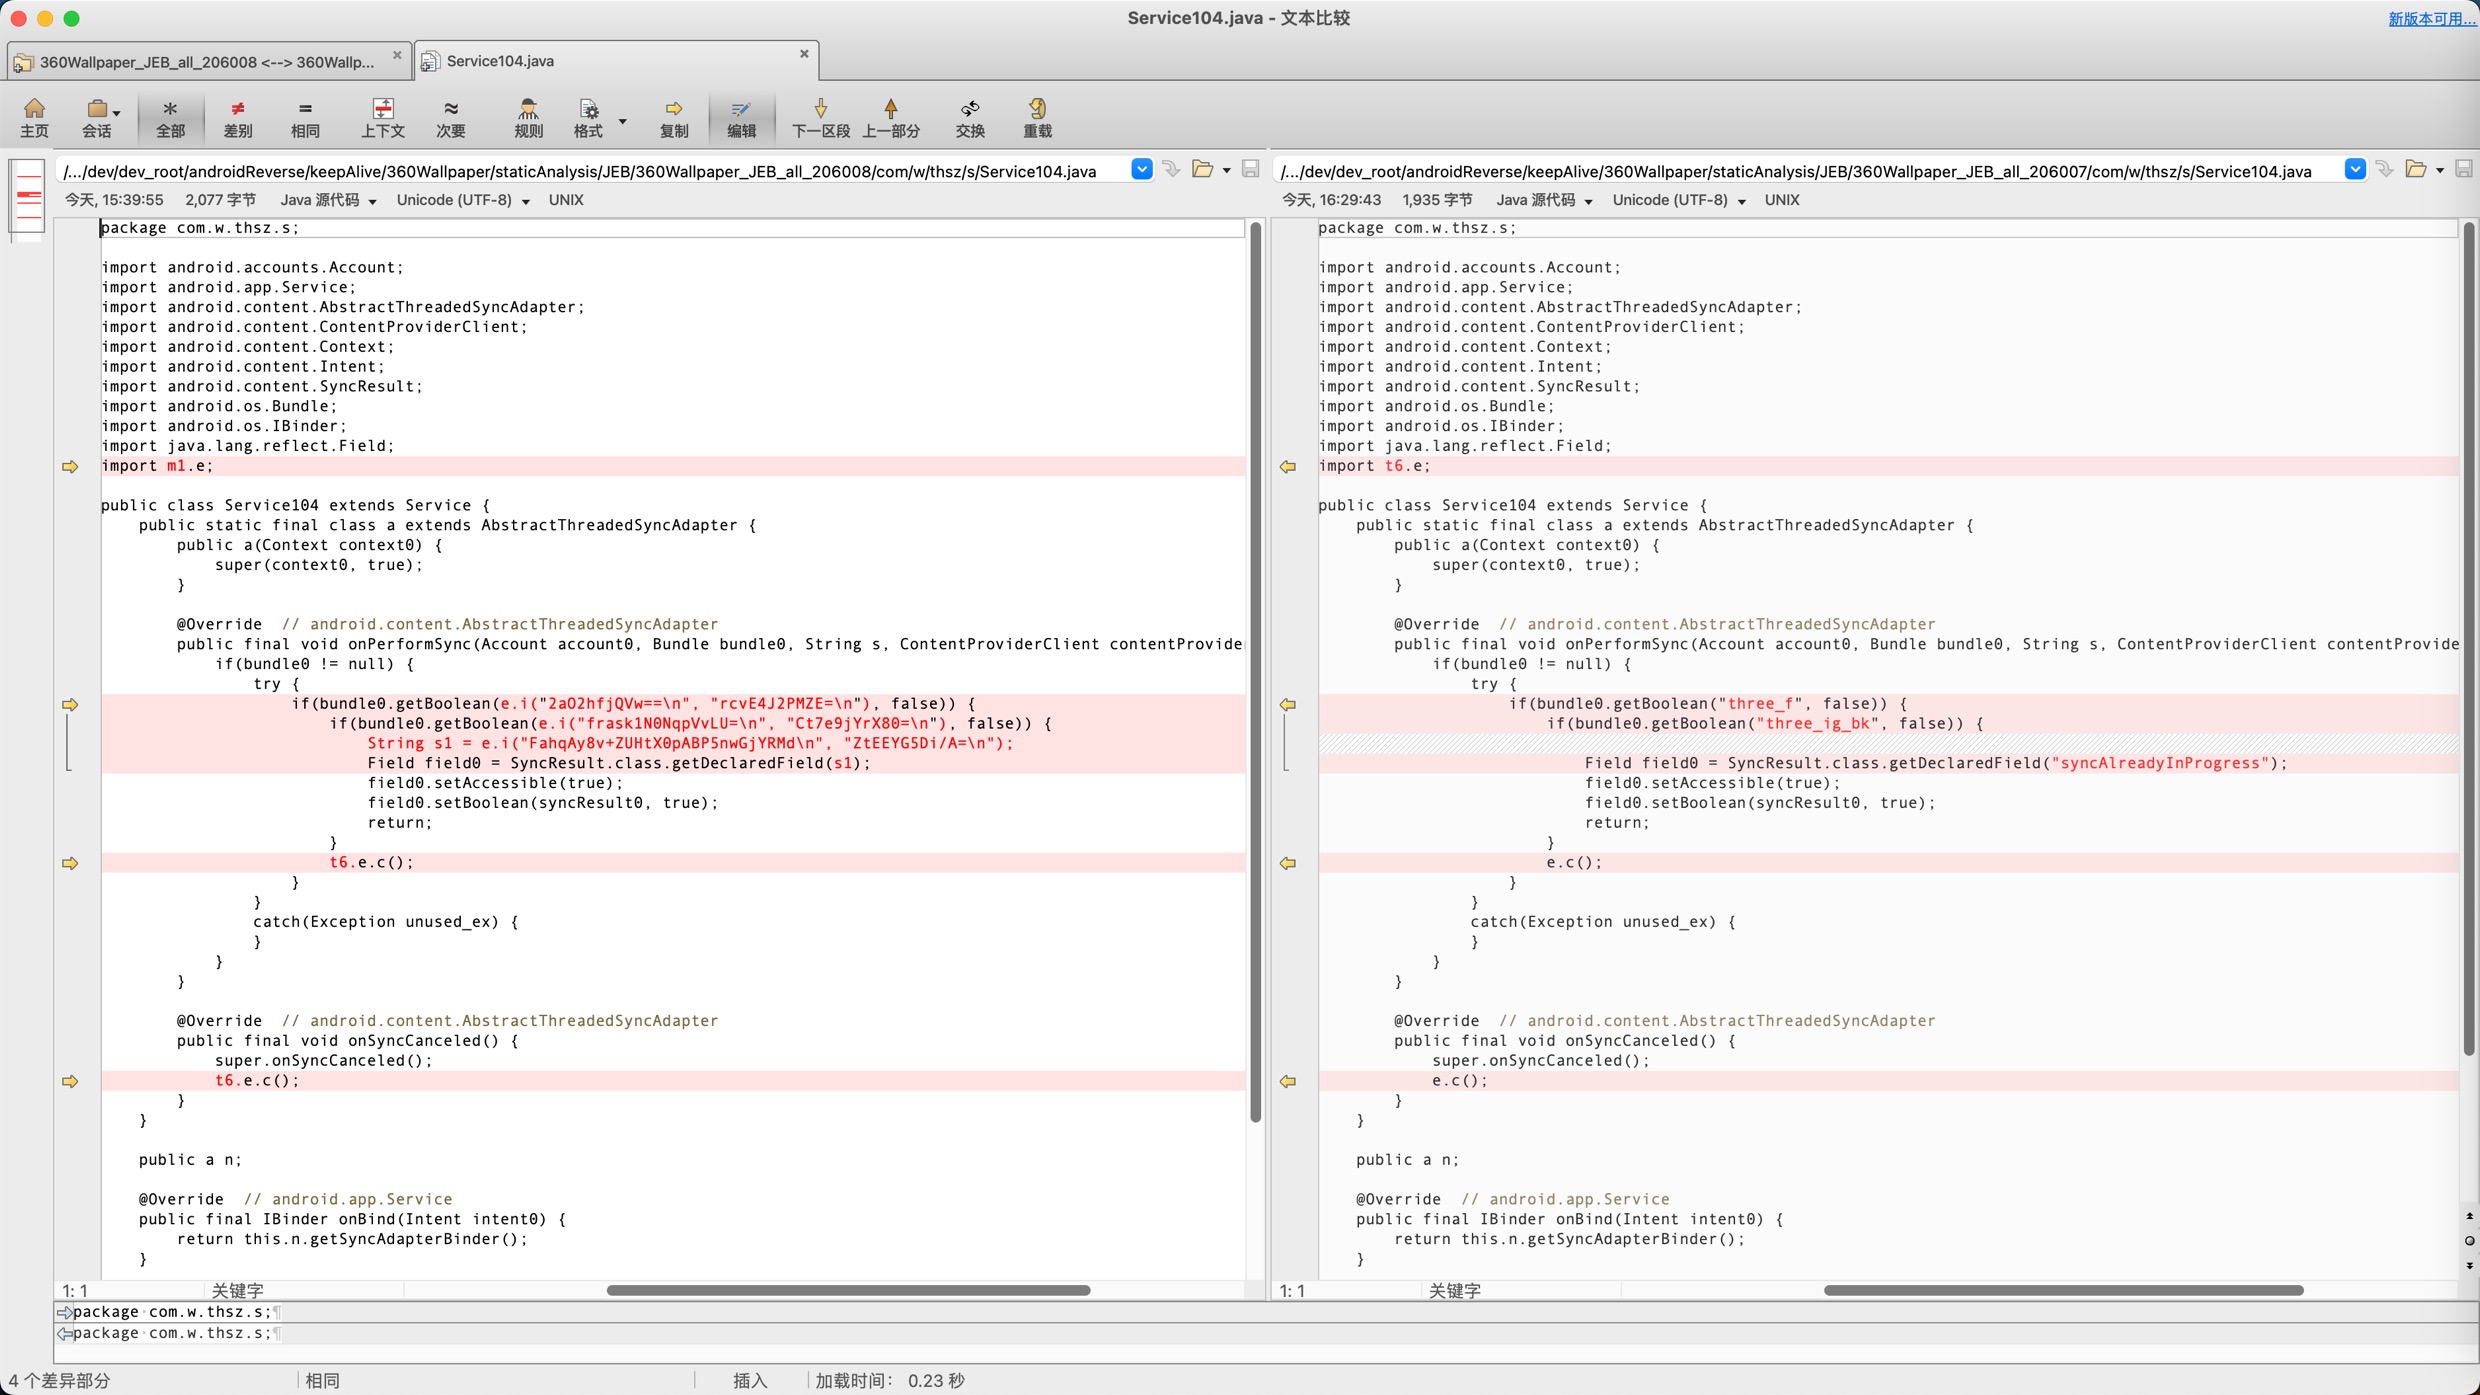
Task: Open right pane Unicode (UTF-8) encoding dropdown
Action: pos(1679,200)
